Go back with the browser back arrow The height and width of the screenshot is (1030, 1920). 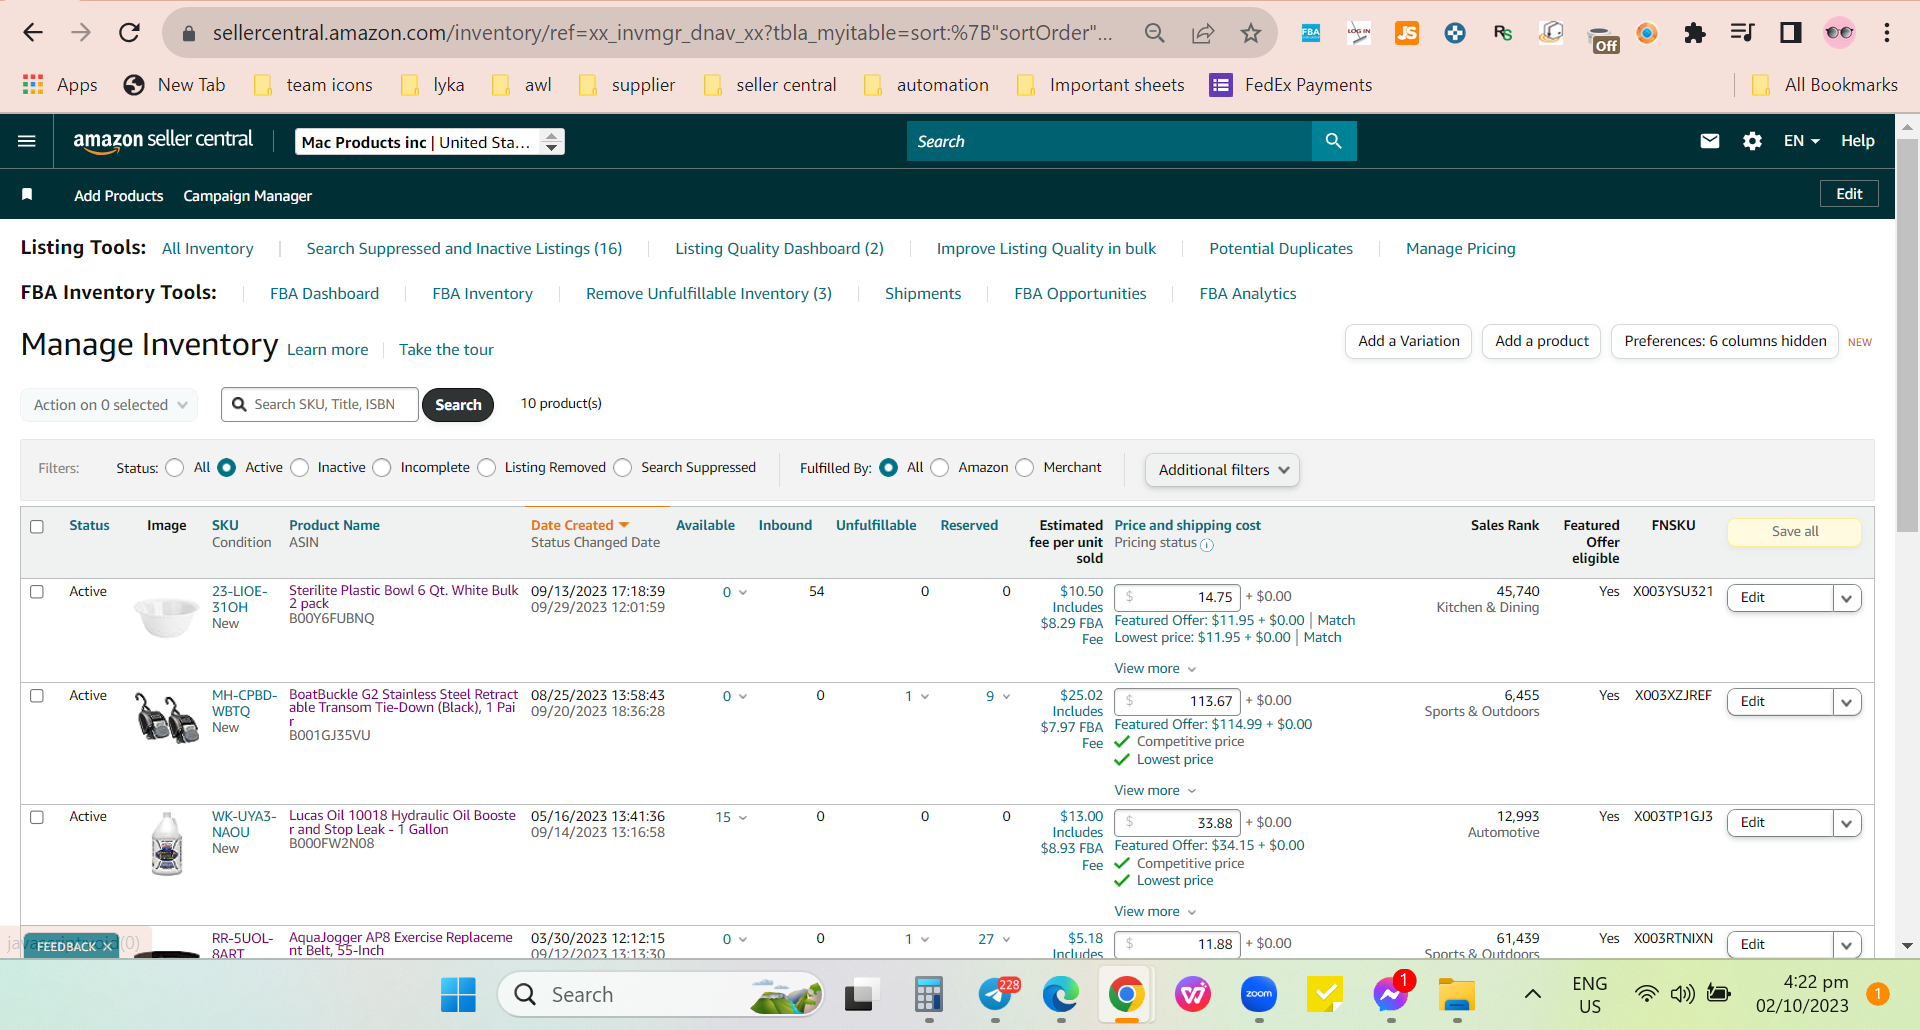[x=33, y=33]
